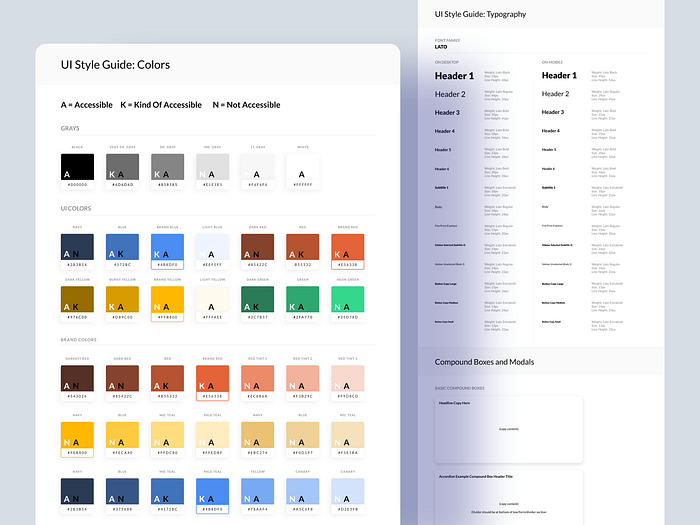Select Brand Red swatch in UI Colors section
This screenshot has width=700, height=525.
pos(348,251)
